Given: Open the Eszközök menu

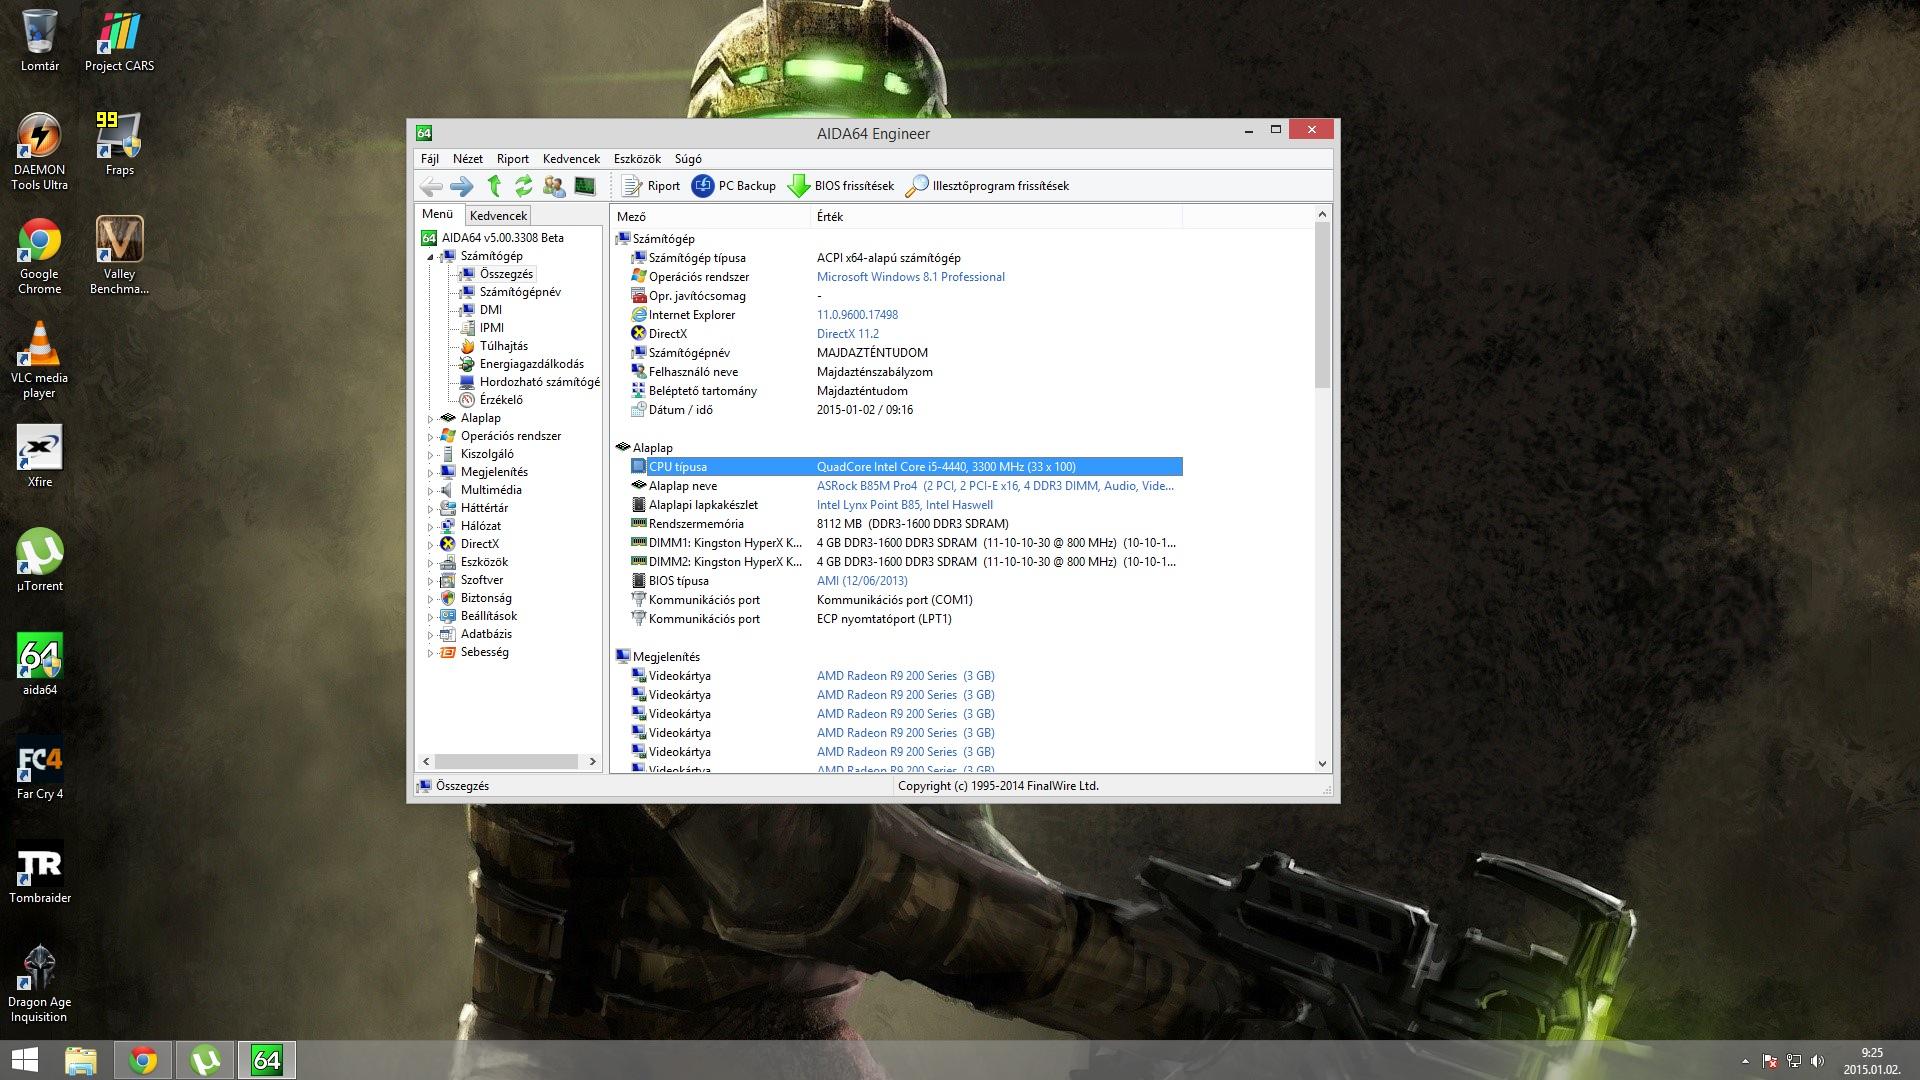Looking at the screenshot, I should click(x=637, y=159).
